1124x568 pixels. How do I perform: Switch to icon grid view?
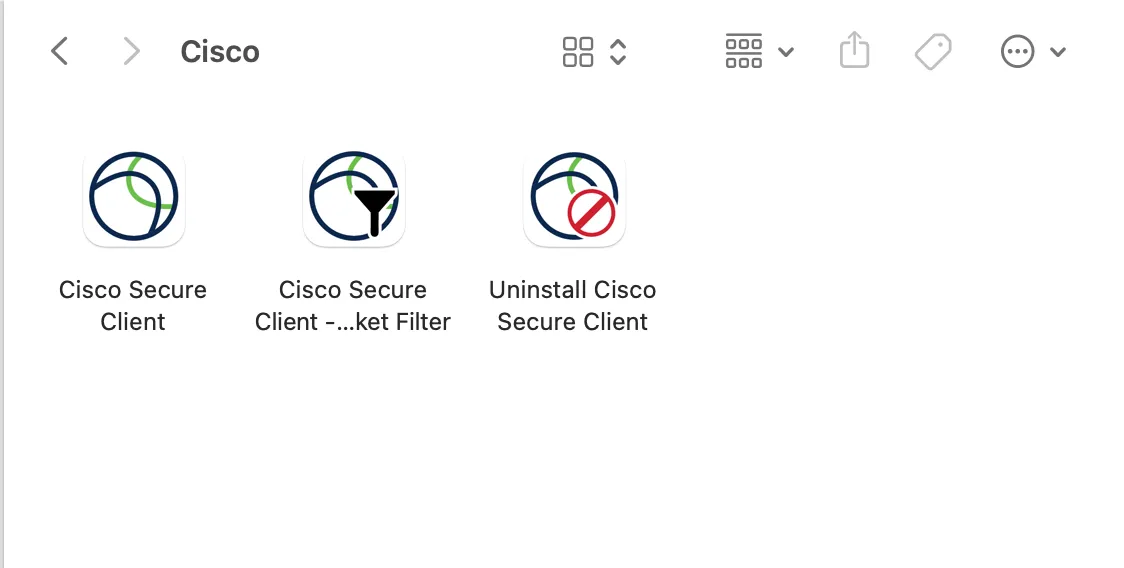(x=578, y=52)
